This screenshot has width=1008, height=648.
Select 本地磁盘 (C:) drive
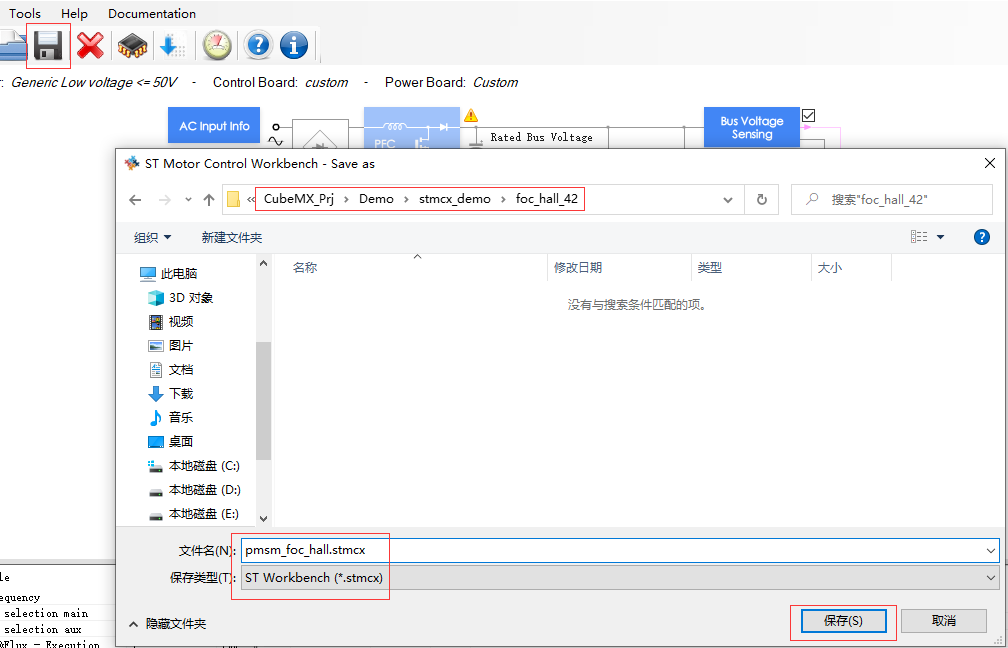(x=194, y=465)
